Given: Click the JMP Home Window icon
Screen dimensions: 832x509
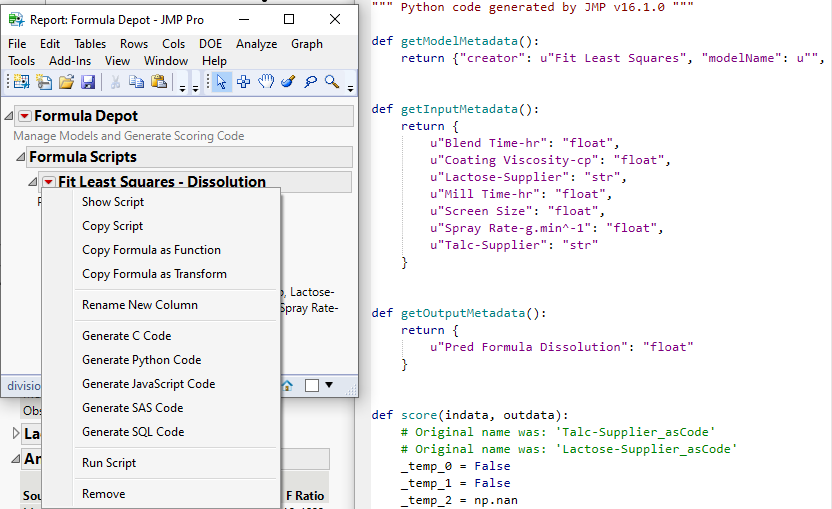Looking at the screenshot, I should 287,385.
